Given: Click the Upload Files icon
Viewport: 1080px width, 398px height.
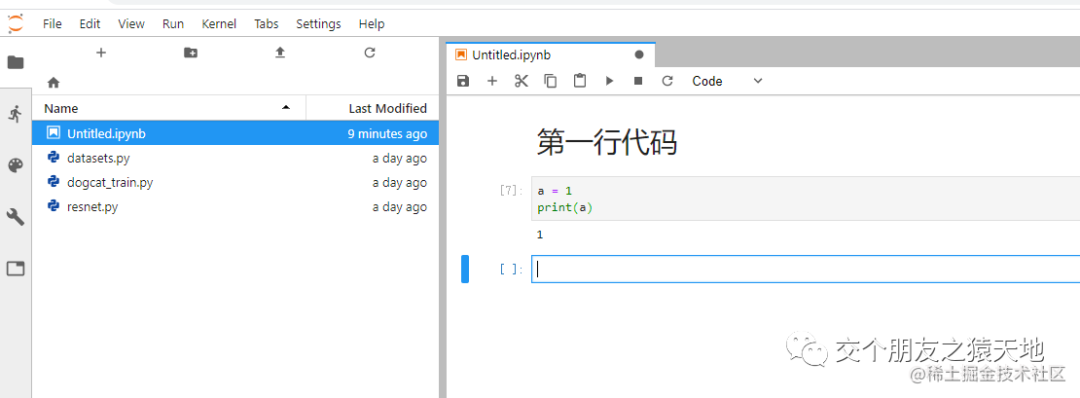Looking at the screenshot, I should [x=280, y=52].
